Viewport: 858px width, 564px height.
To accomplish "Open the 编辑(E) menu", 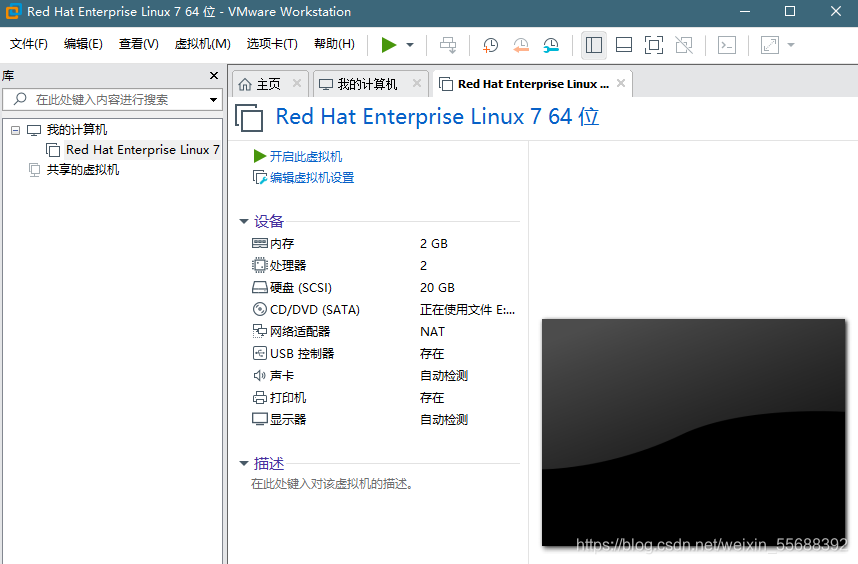I will (x=83, y=44).
